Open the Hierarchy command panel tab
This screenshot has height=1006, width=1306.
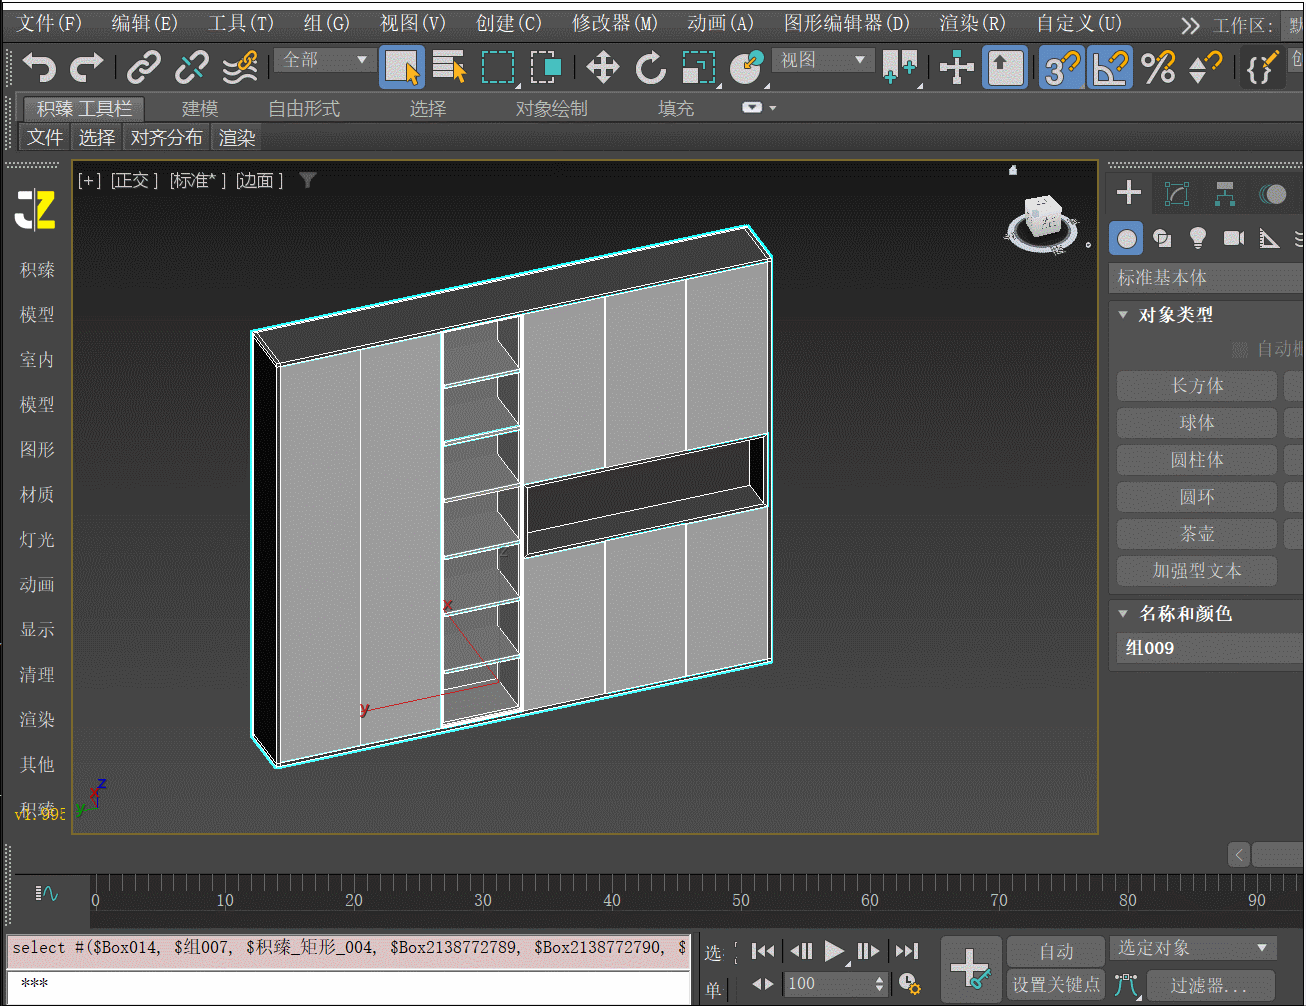coord(1225,193)
